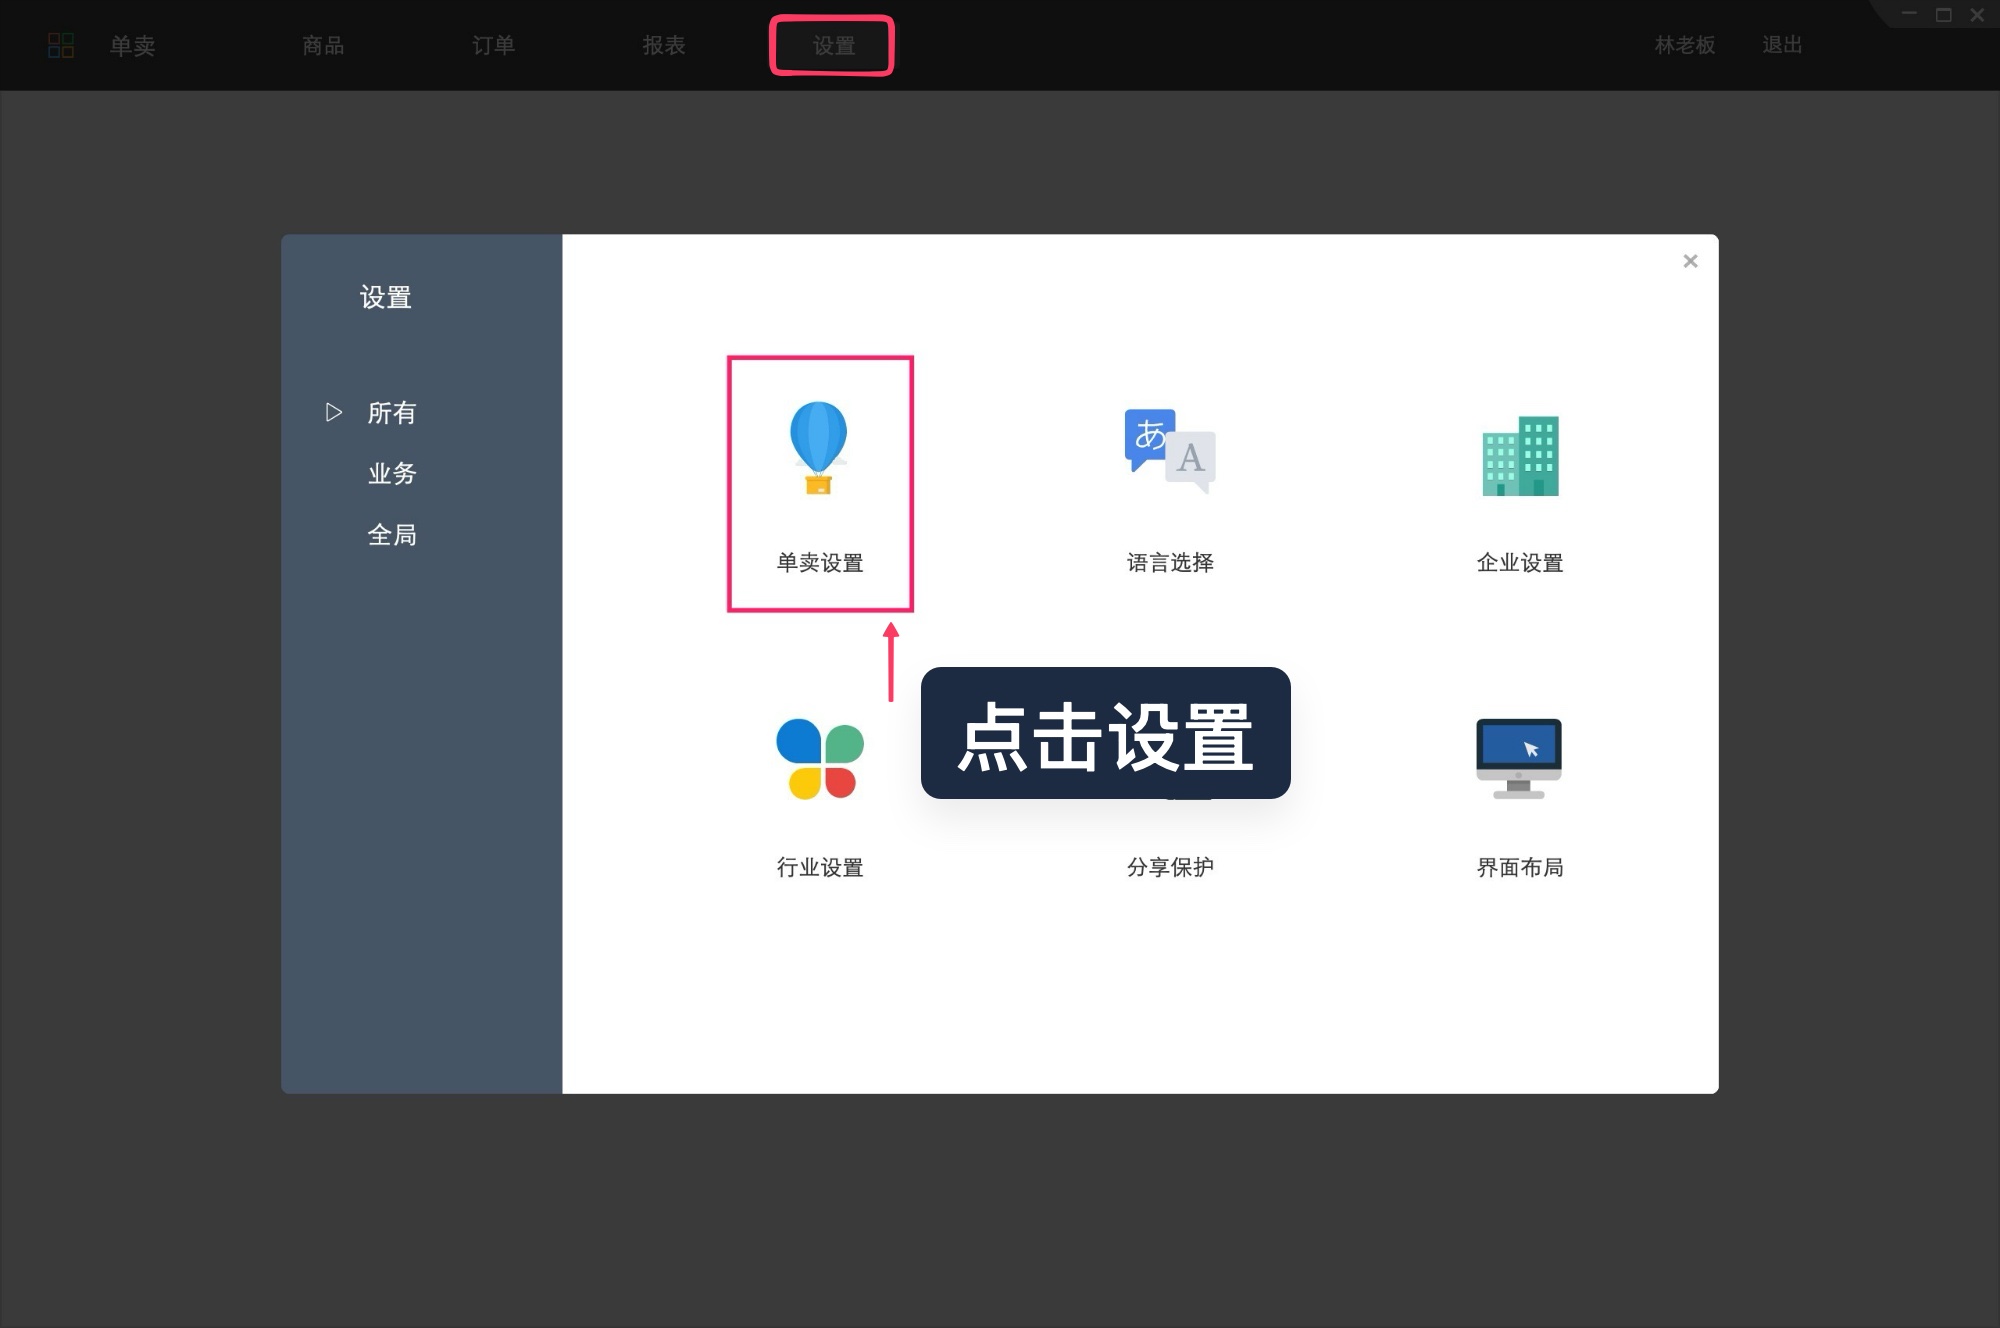This screenshot has height=1328, width=2000.
Task: Open 分享保护 share protection settings
Action: coord(1170,867)
